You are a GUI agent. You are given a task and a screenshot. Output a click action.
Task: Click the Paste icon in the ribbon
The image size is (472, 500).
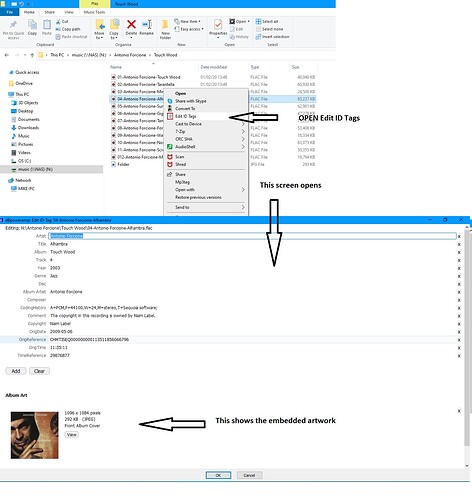point(47,24)
